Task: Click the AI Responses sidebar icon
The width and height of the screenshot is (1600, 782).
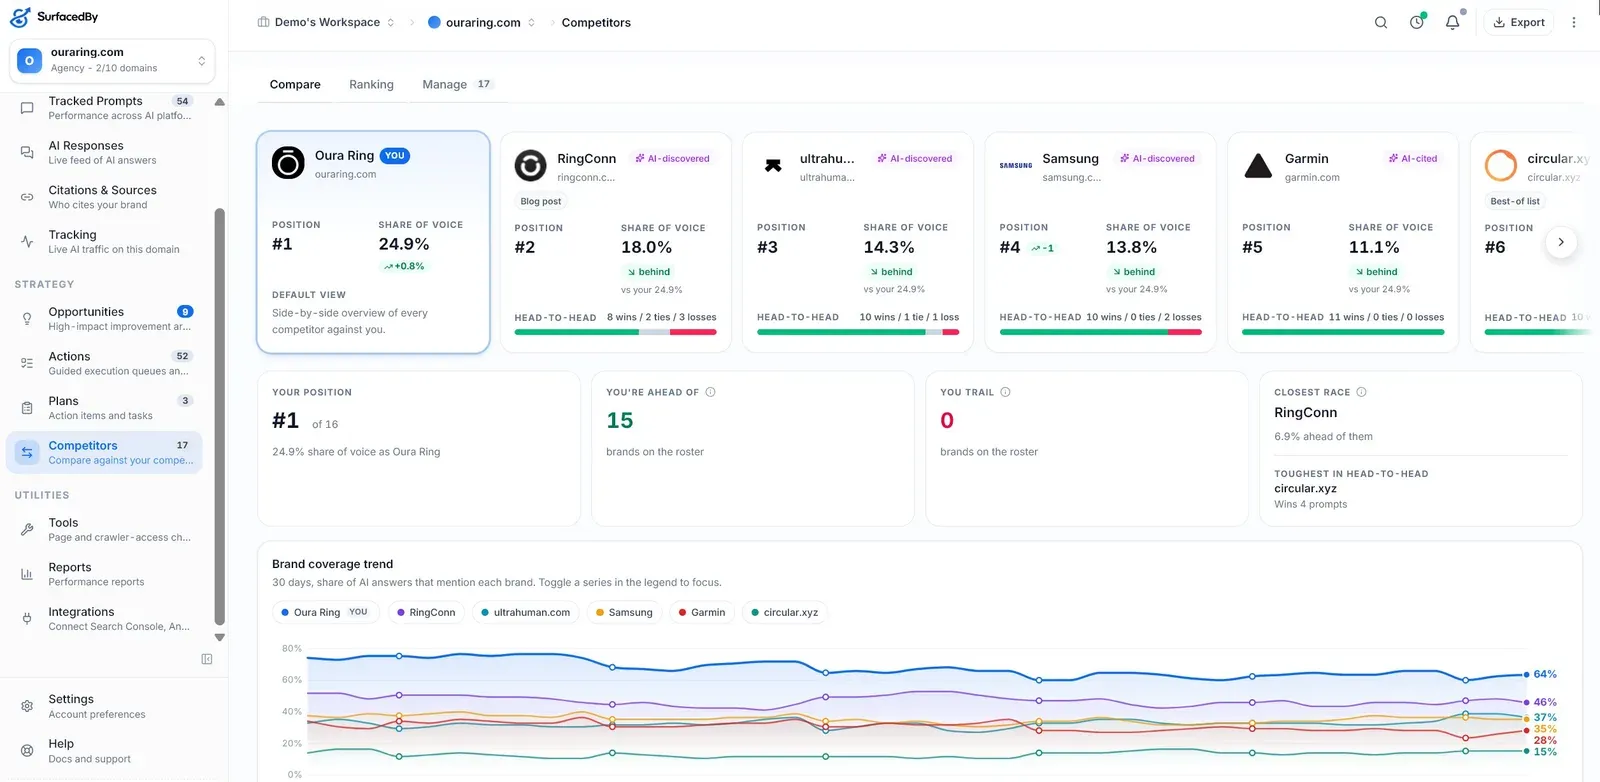Action: (27, 152)
